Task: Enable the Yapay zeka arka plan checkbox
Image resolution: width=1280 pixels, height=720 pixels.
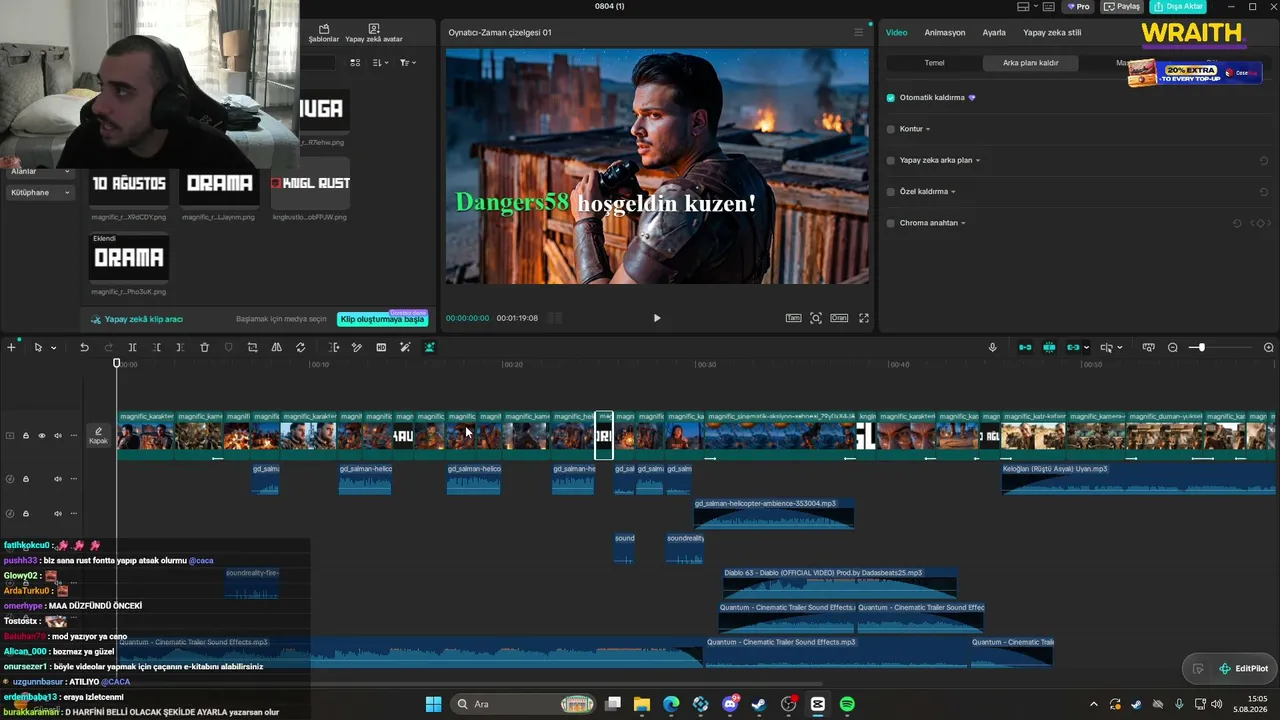Action: tap(891, 160)
